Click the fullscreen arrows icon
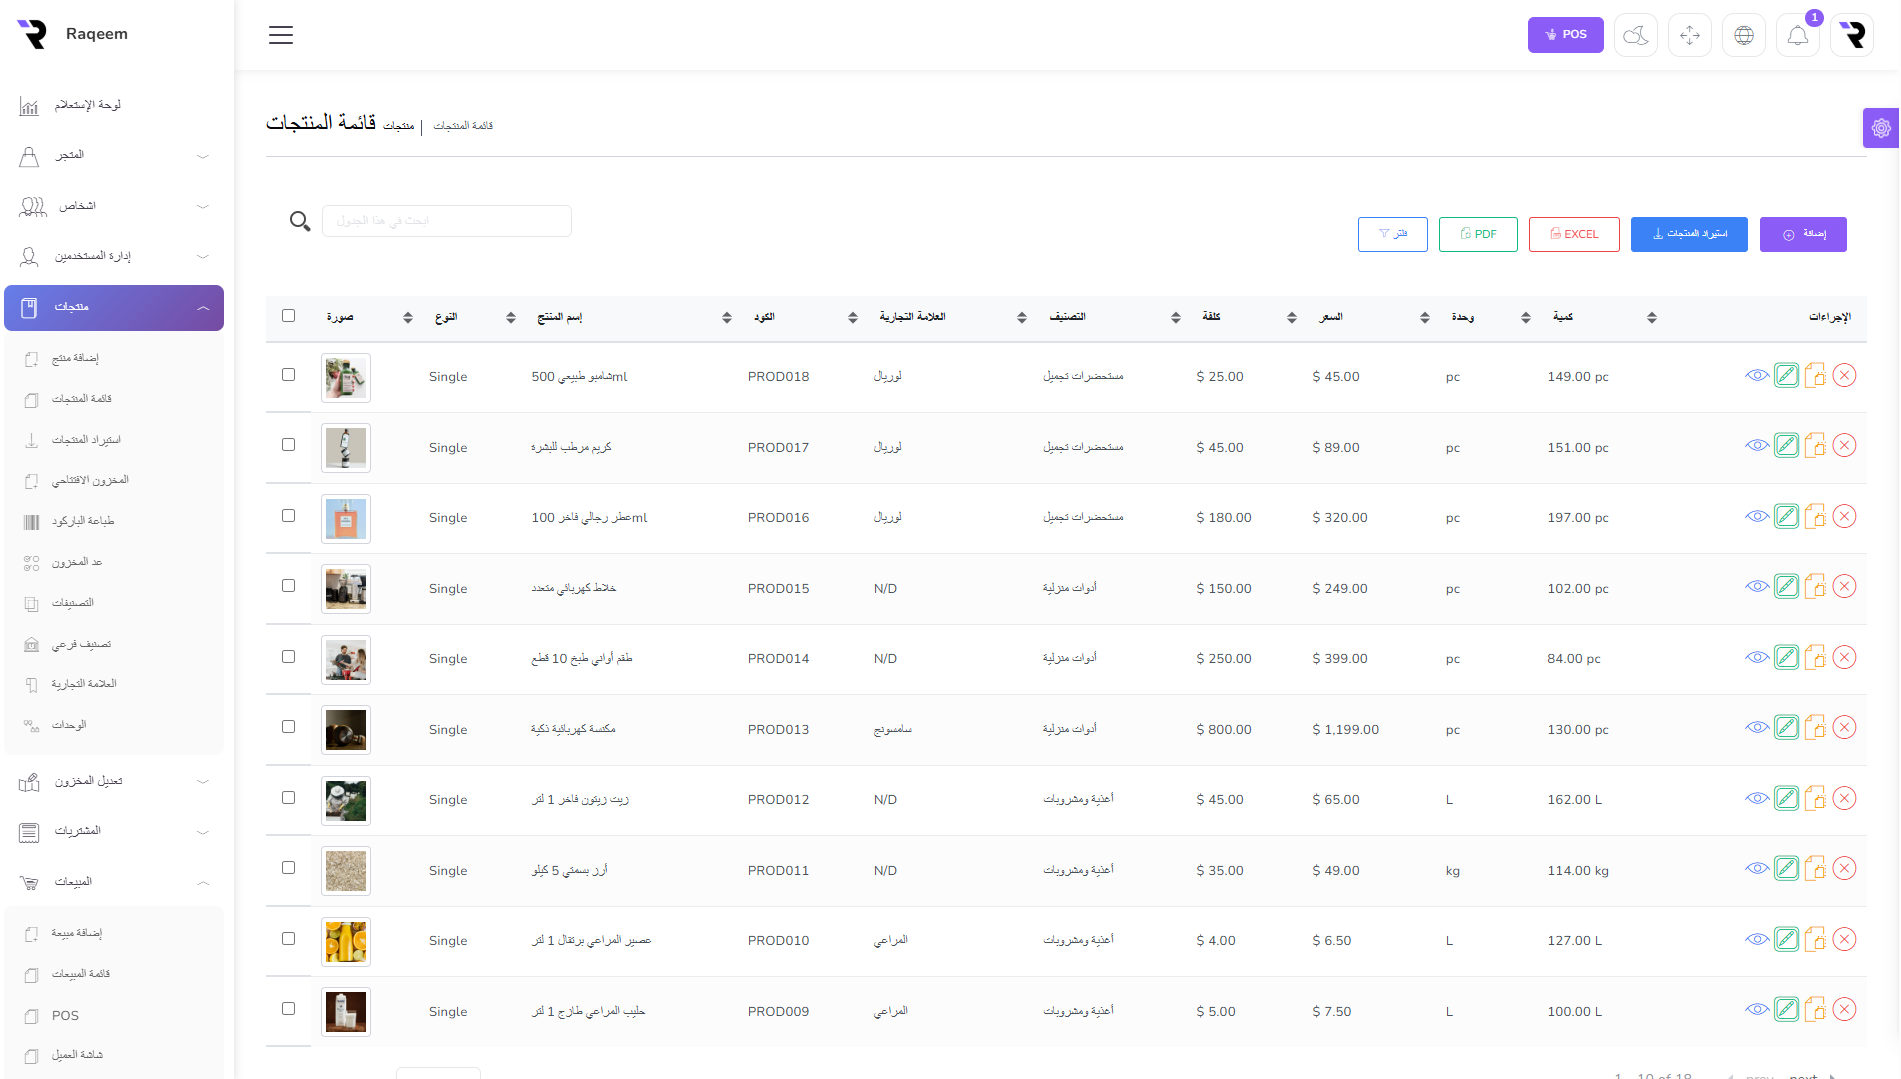This screenshot has height=1079, width=1901. coord(1689,36)
